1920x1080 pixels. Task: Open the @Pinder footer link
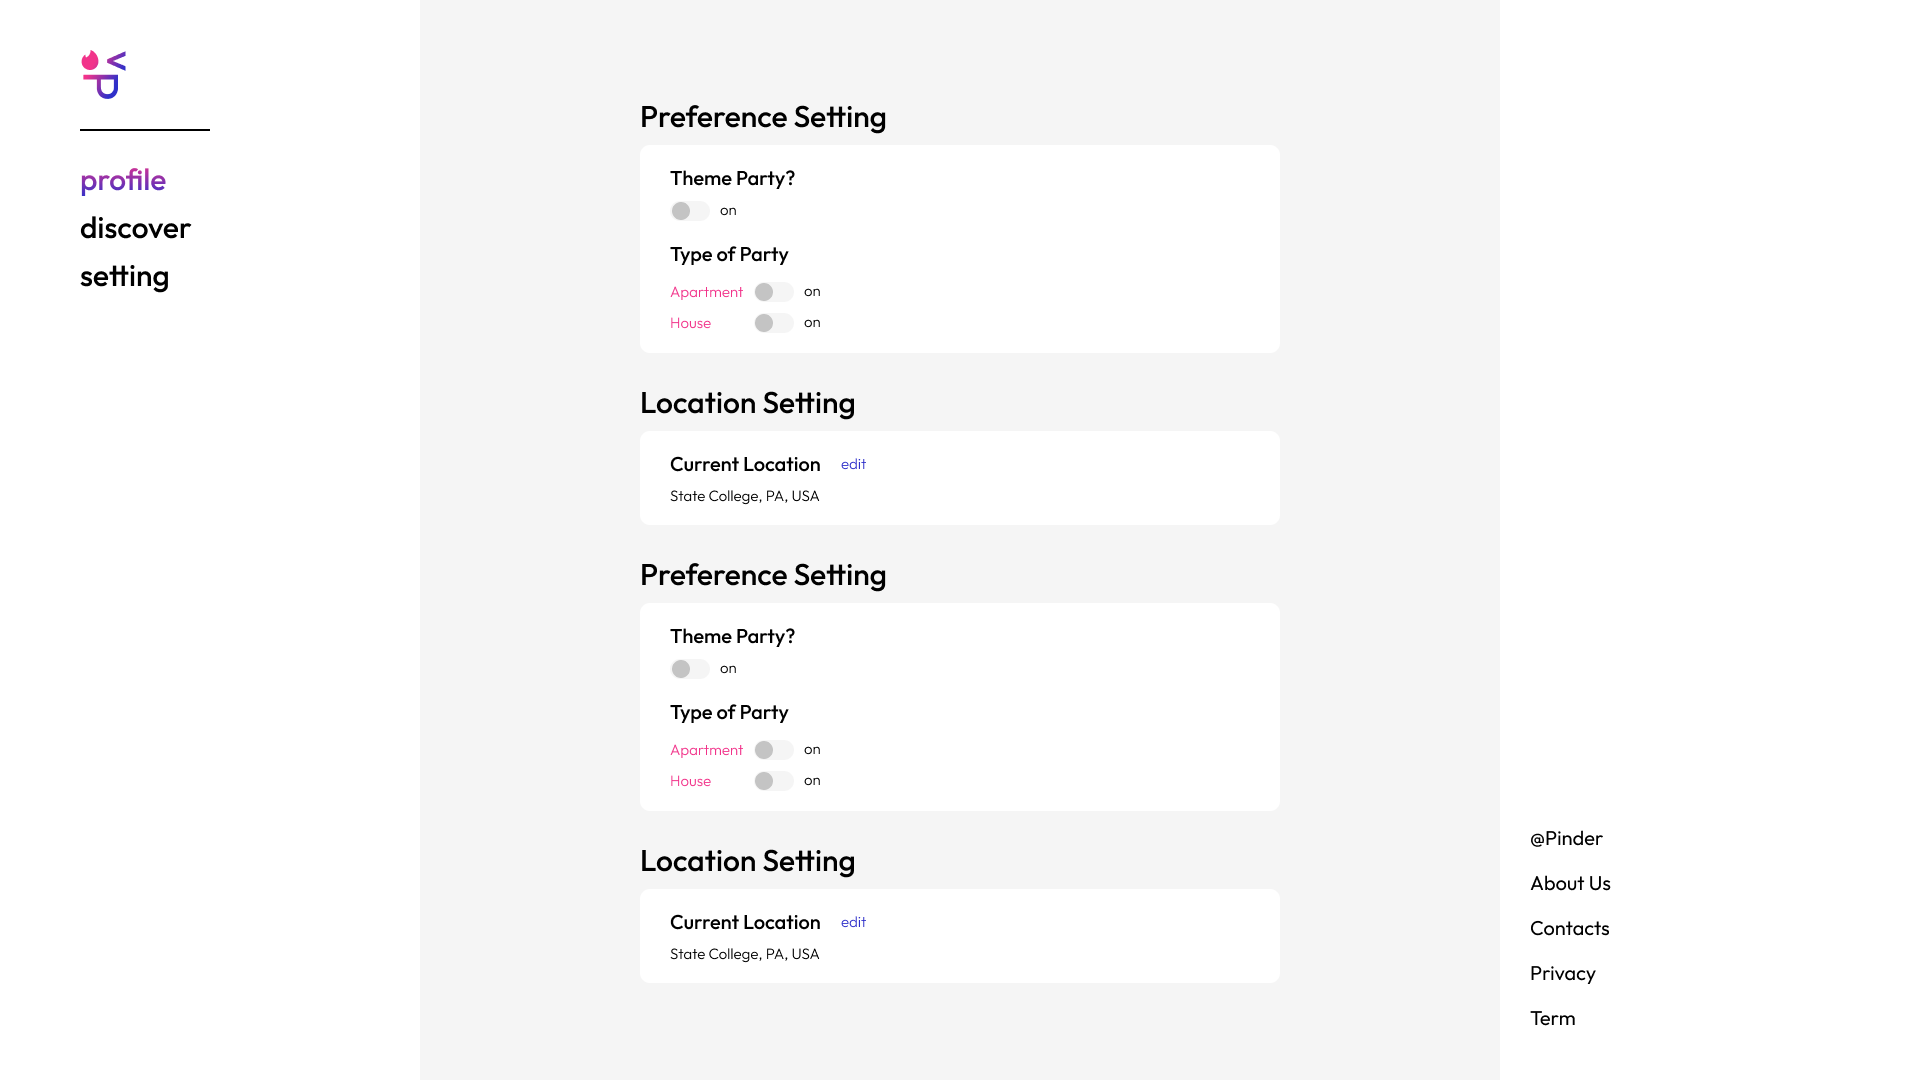click(1566, 838)
